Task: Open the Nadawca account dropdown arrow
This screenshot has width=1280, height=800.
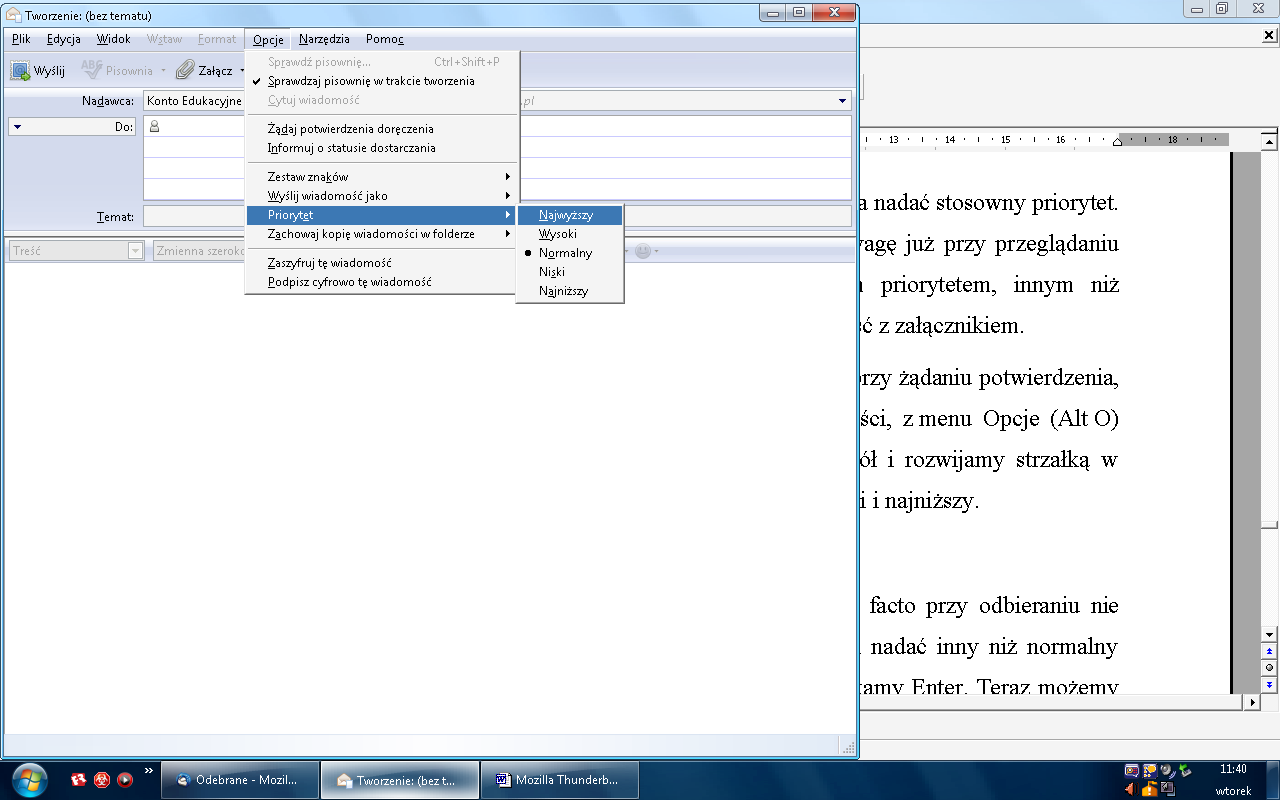Action: point(842,101)
